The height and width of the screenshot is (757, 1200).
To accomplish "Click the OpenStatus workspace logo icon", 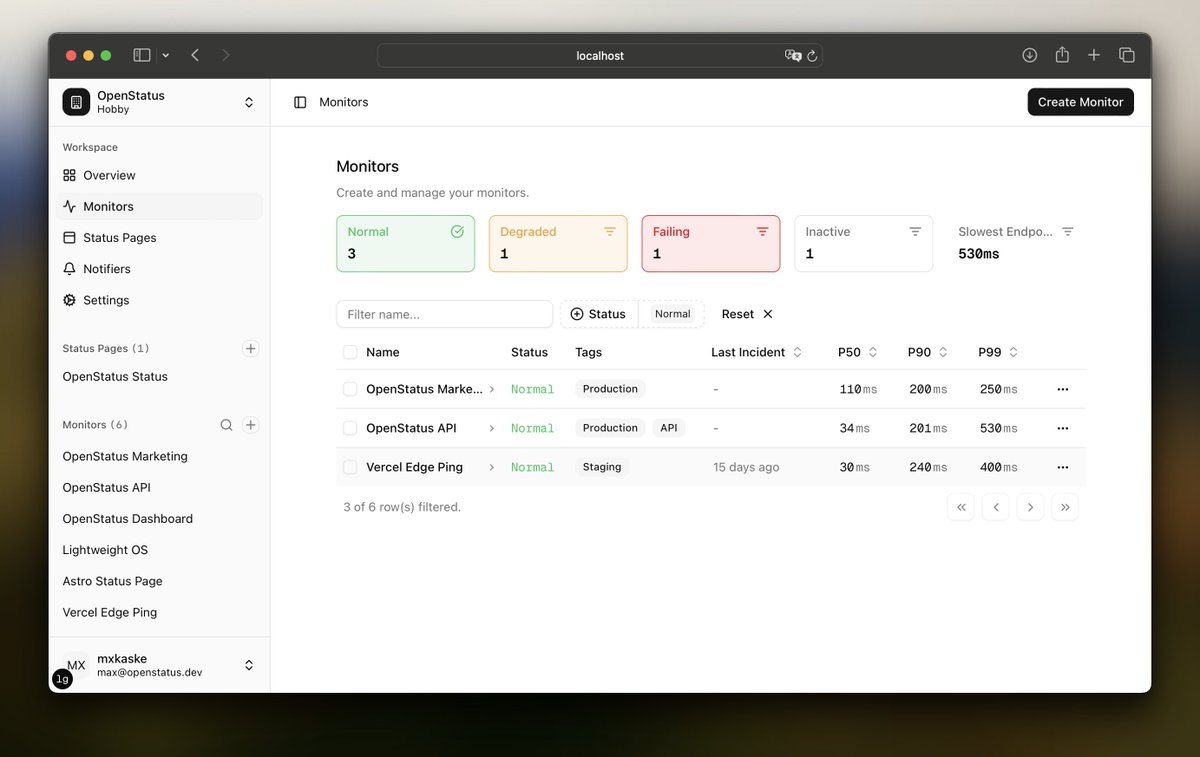I will point(76,102).
